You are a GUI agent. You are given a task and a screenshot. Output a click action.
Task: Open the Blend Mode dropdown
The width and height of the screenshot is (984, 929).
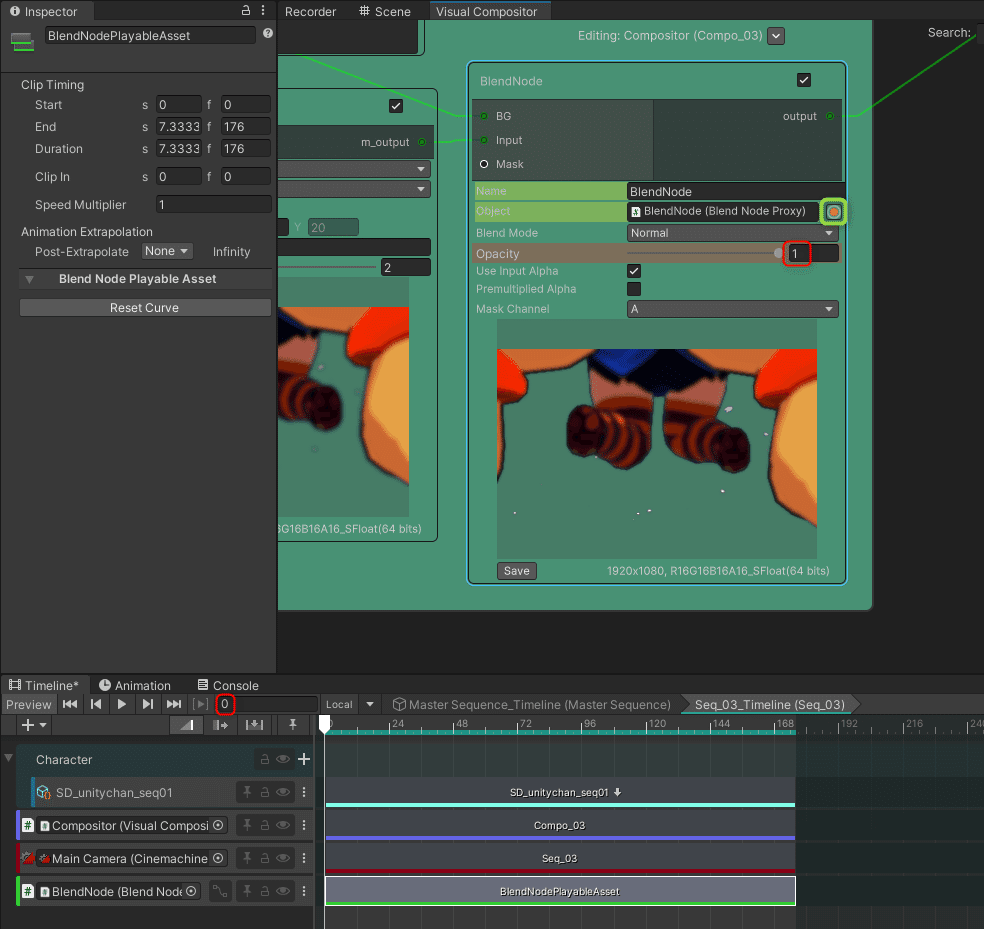(732, 233)
